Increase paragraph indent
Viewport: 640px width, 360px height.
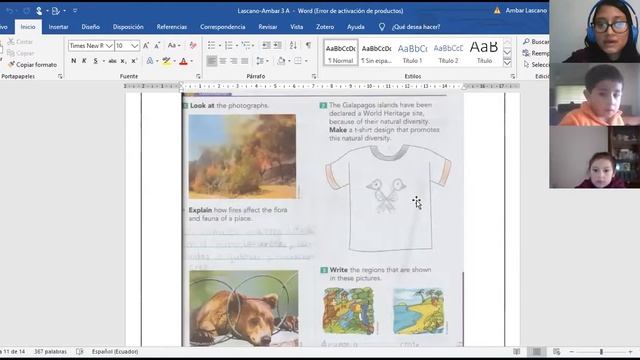click(278, 45)
